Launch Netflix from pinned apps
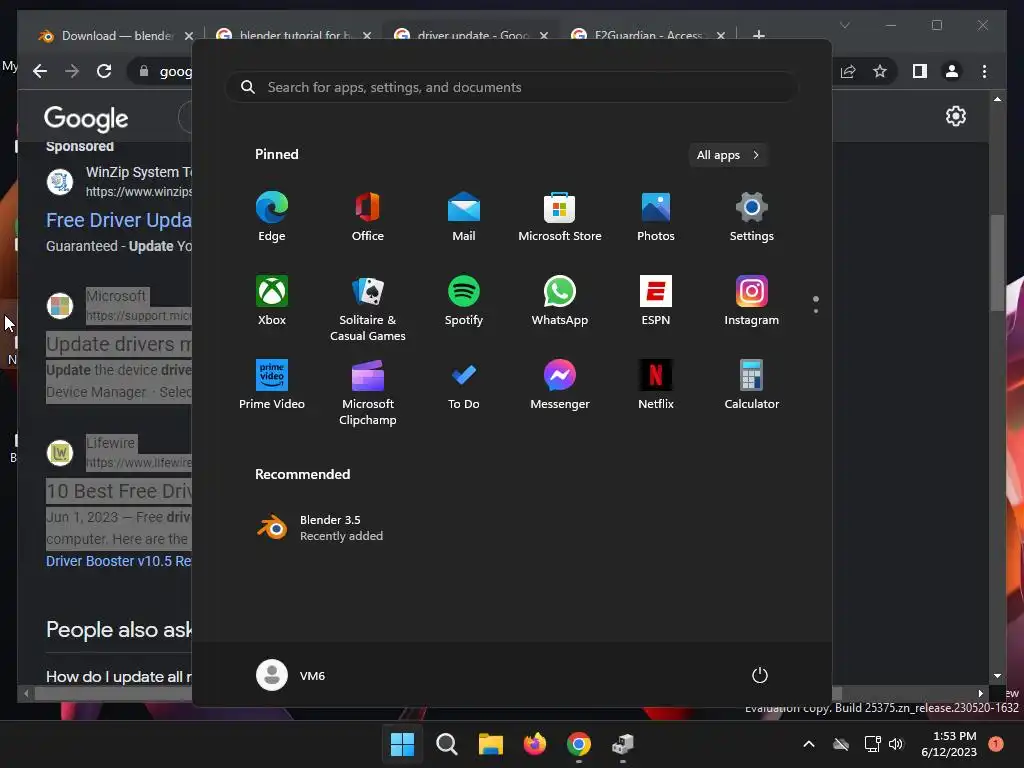Screen dimensions: 1024x768 (x=656, y=385)
